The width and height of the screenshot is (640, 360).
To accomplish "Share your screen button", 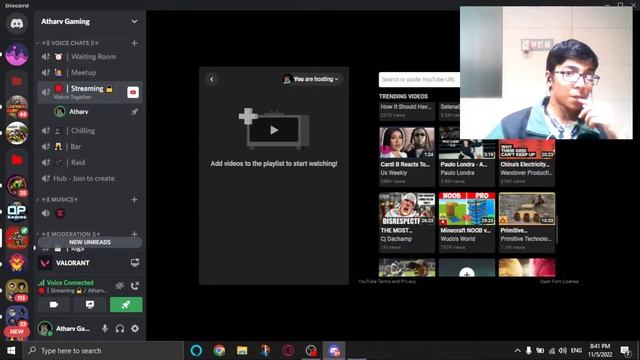I will pyautogui.click(x=90, y=304).
